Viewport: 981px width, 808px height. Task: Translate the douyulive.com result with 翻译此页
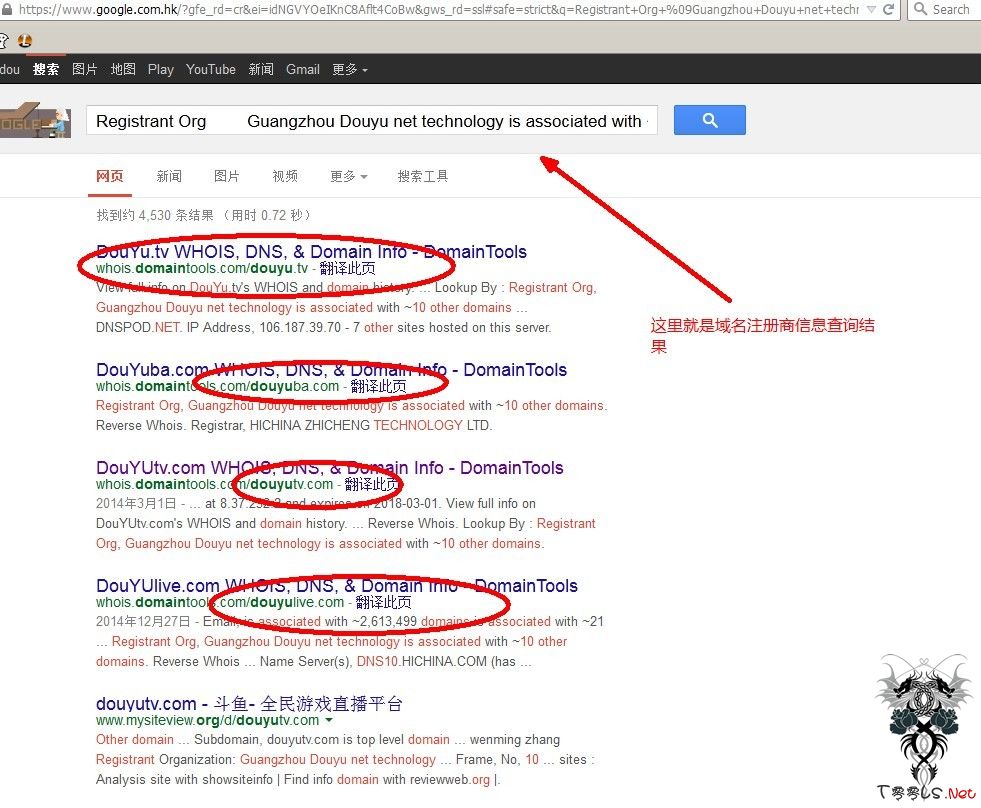pyautogui.click(x=384, y=602)
